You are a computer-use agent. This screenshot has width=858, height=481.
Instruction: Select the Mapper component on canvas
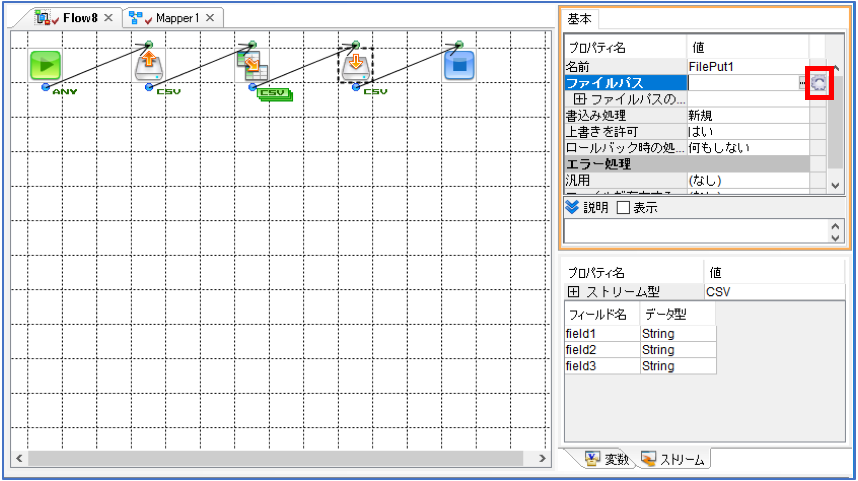point(252,65)
